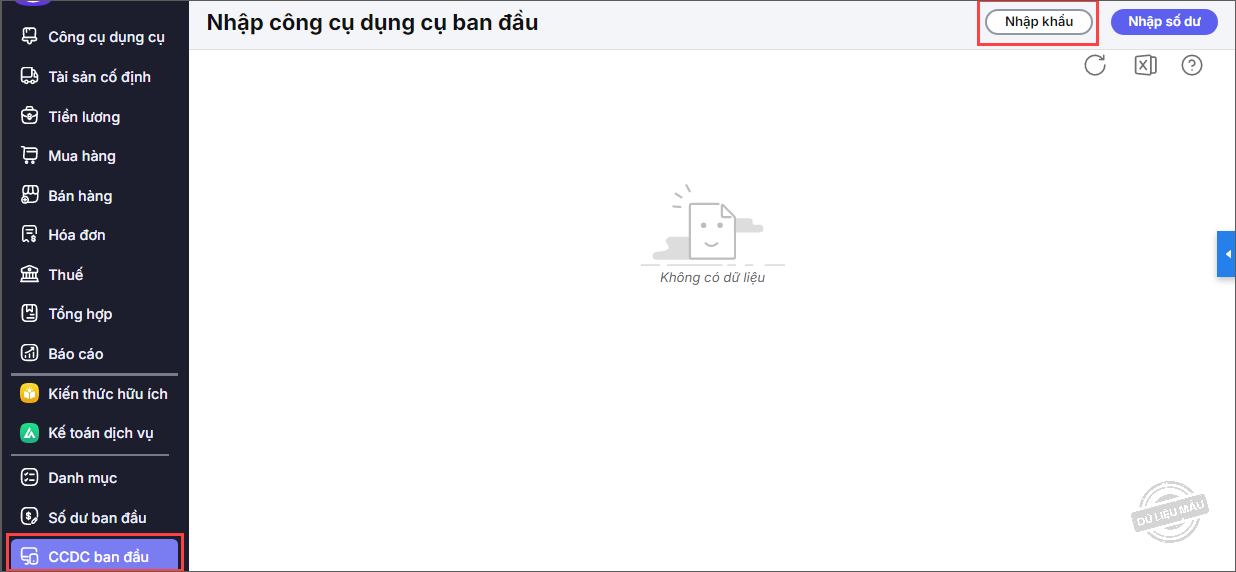Viewport: 1236px width, 572px height.
Task: Click the Hóa đơn invoice icon
Action: [30, 234]
